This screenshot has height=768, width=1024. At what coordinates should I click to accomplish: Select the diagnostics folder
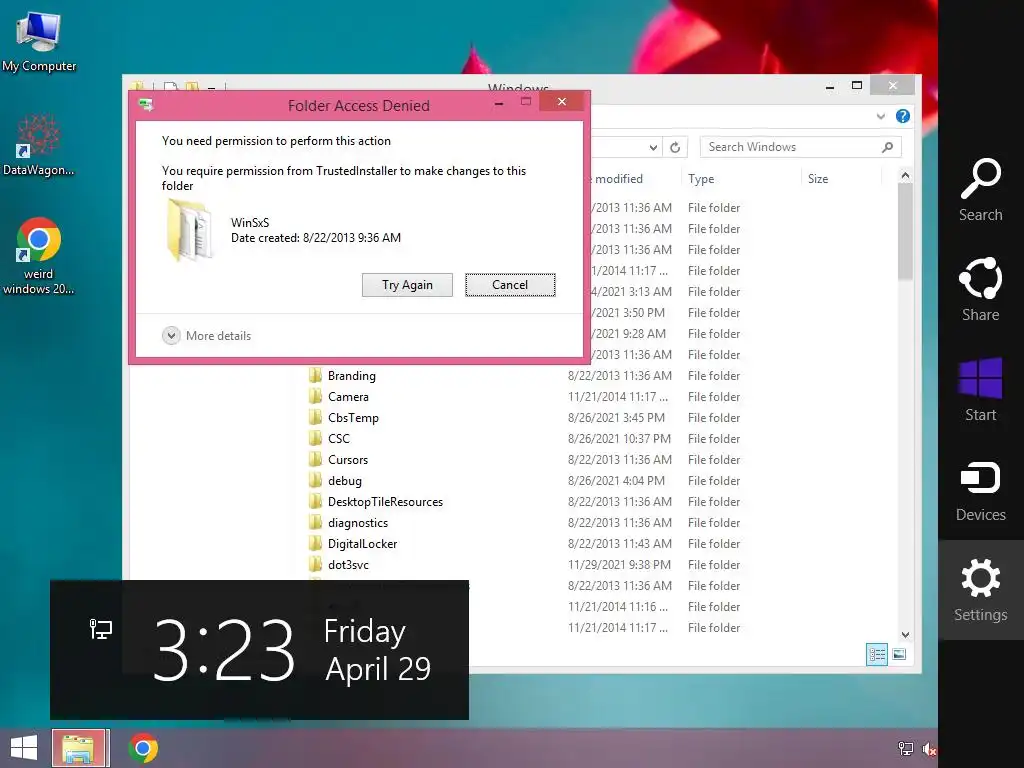[358, 522]
